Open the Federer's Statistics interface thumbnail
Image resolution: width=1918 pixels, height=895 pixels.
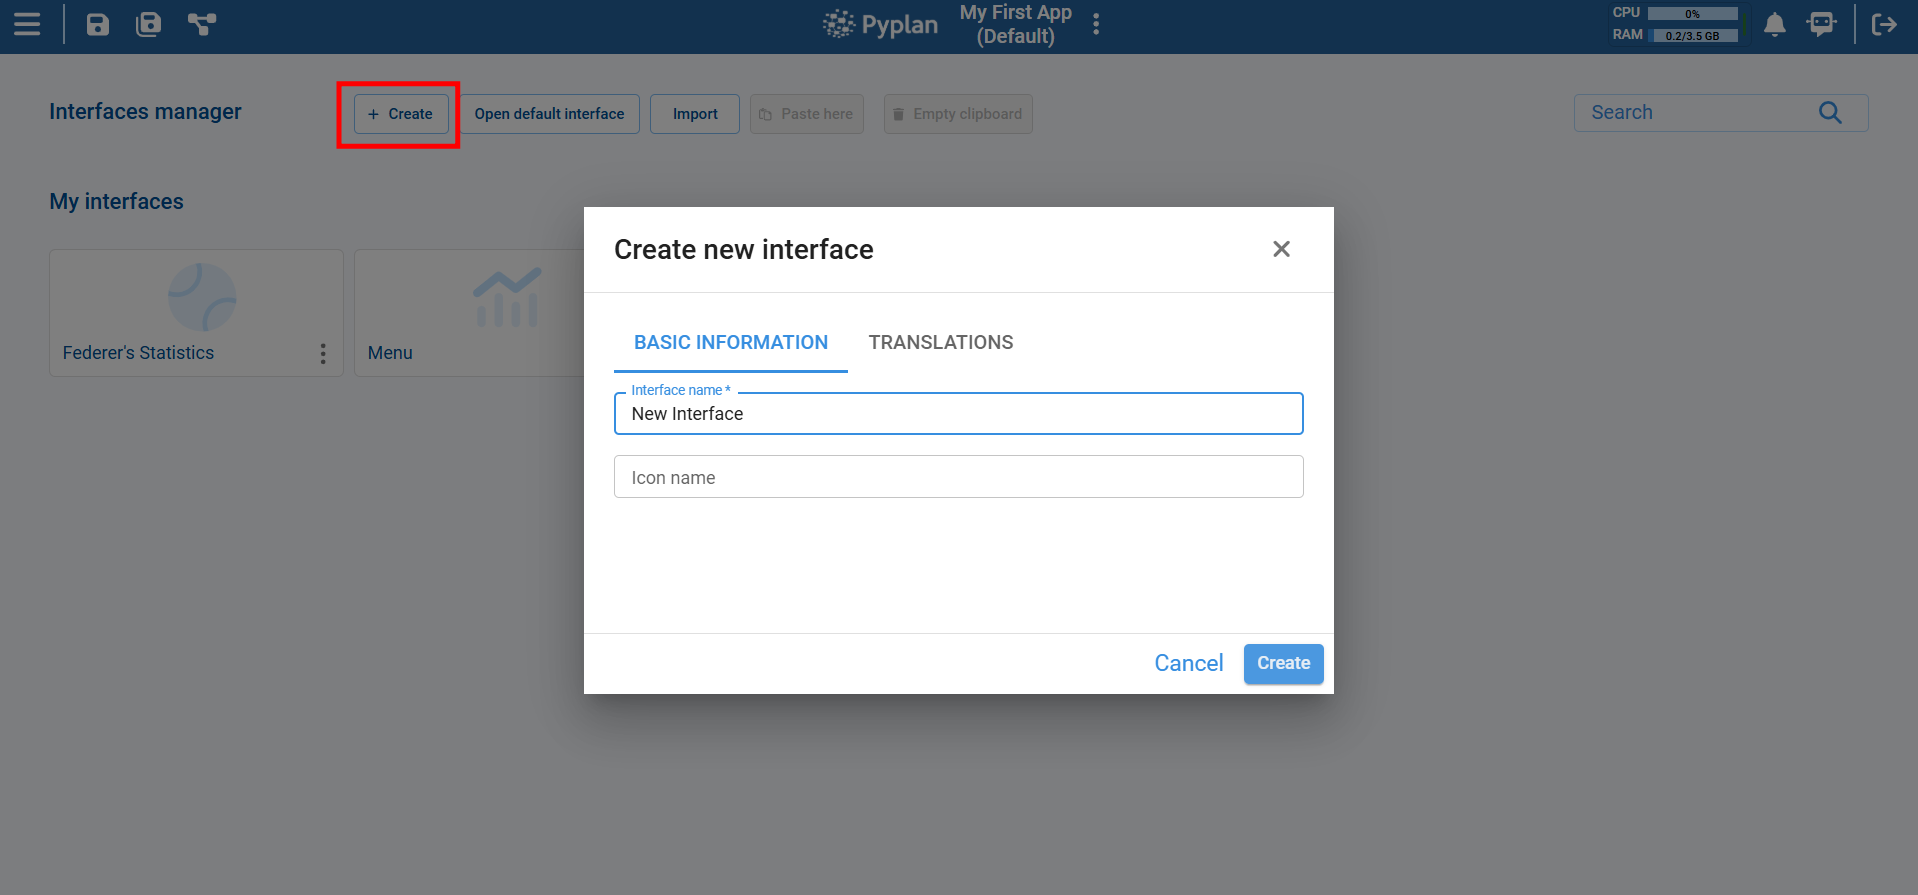[x=201, y=298]
